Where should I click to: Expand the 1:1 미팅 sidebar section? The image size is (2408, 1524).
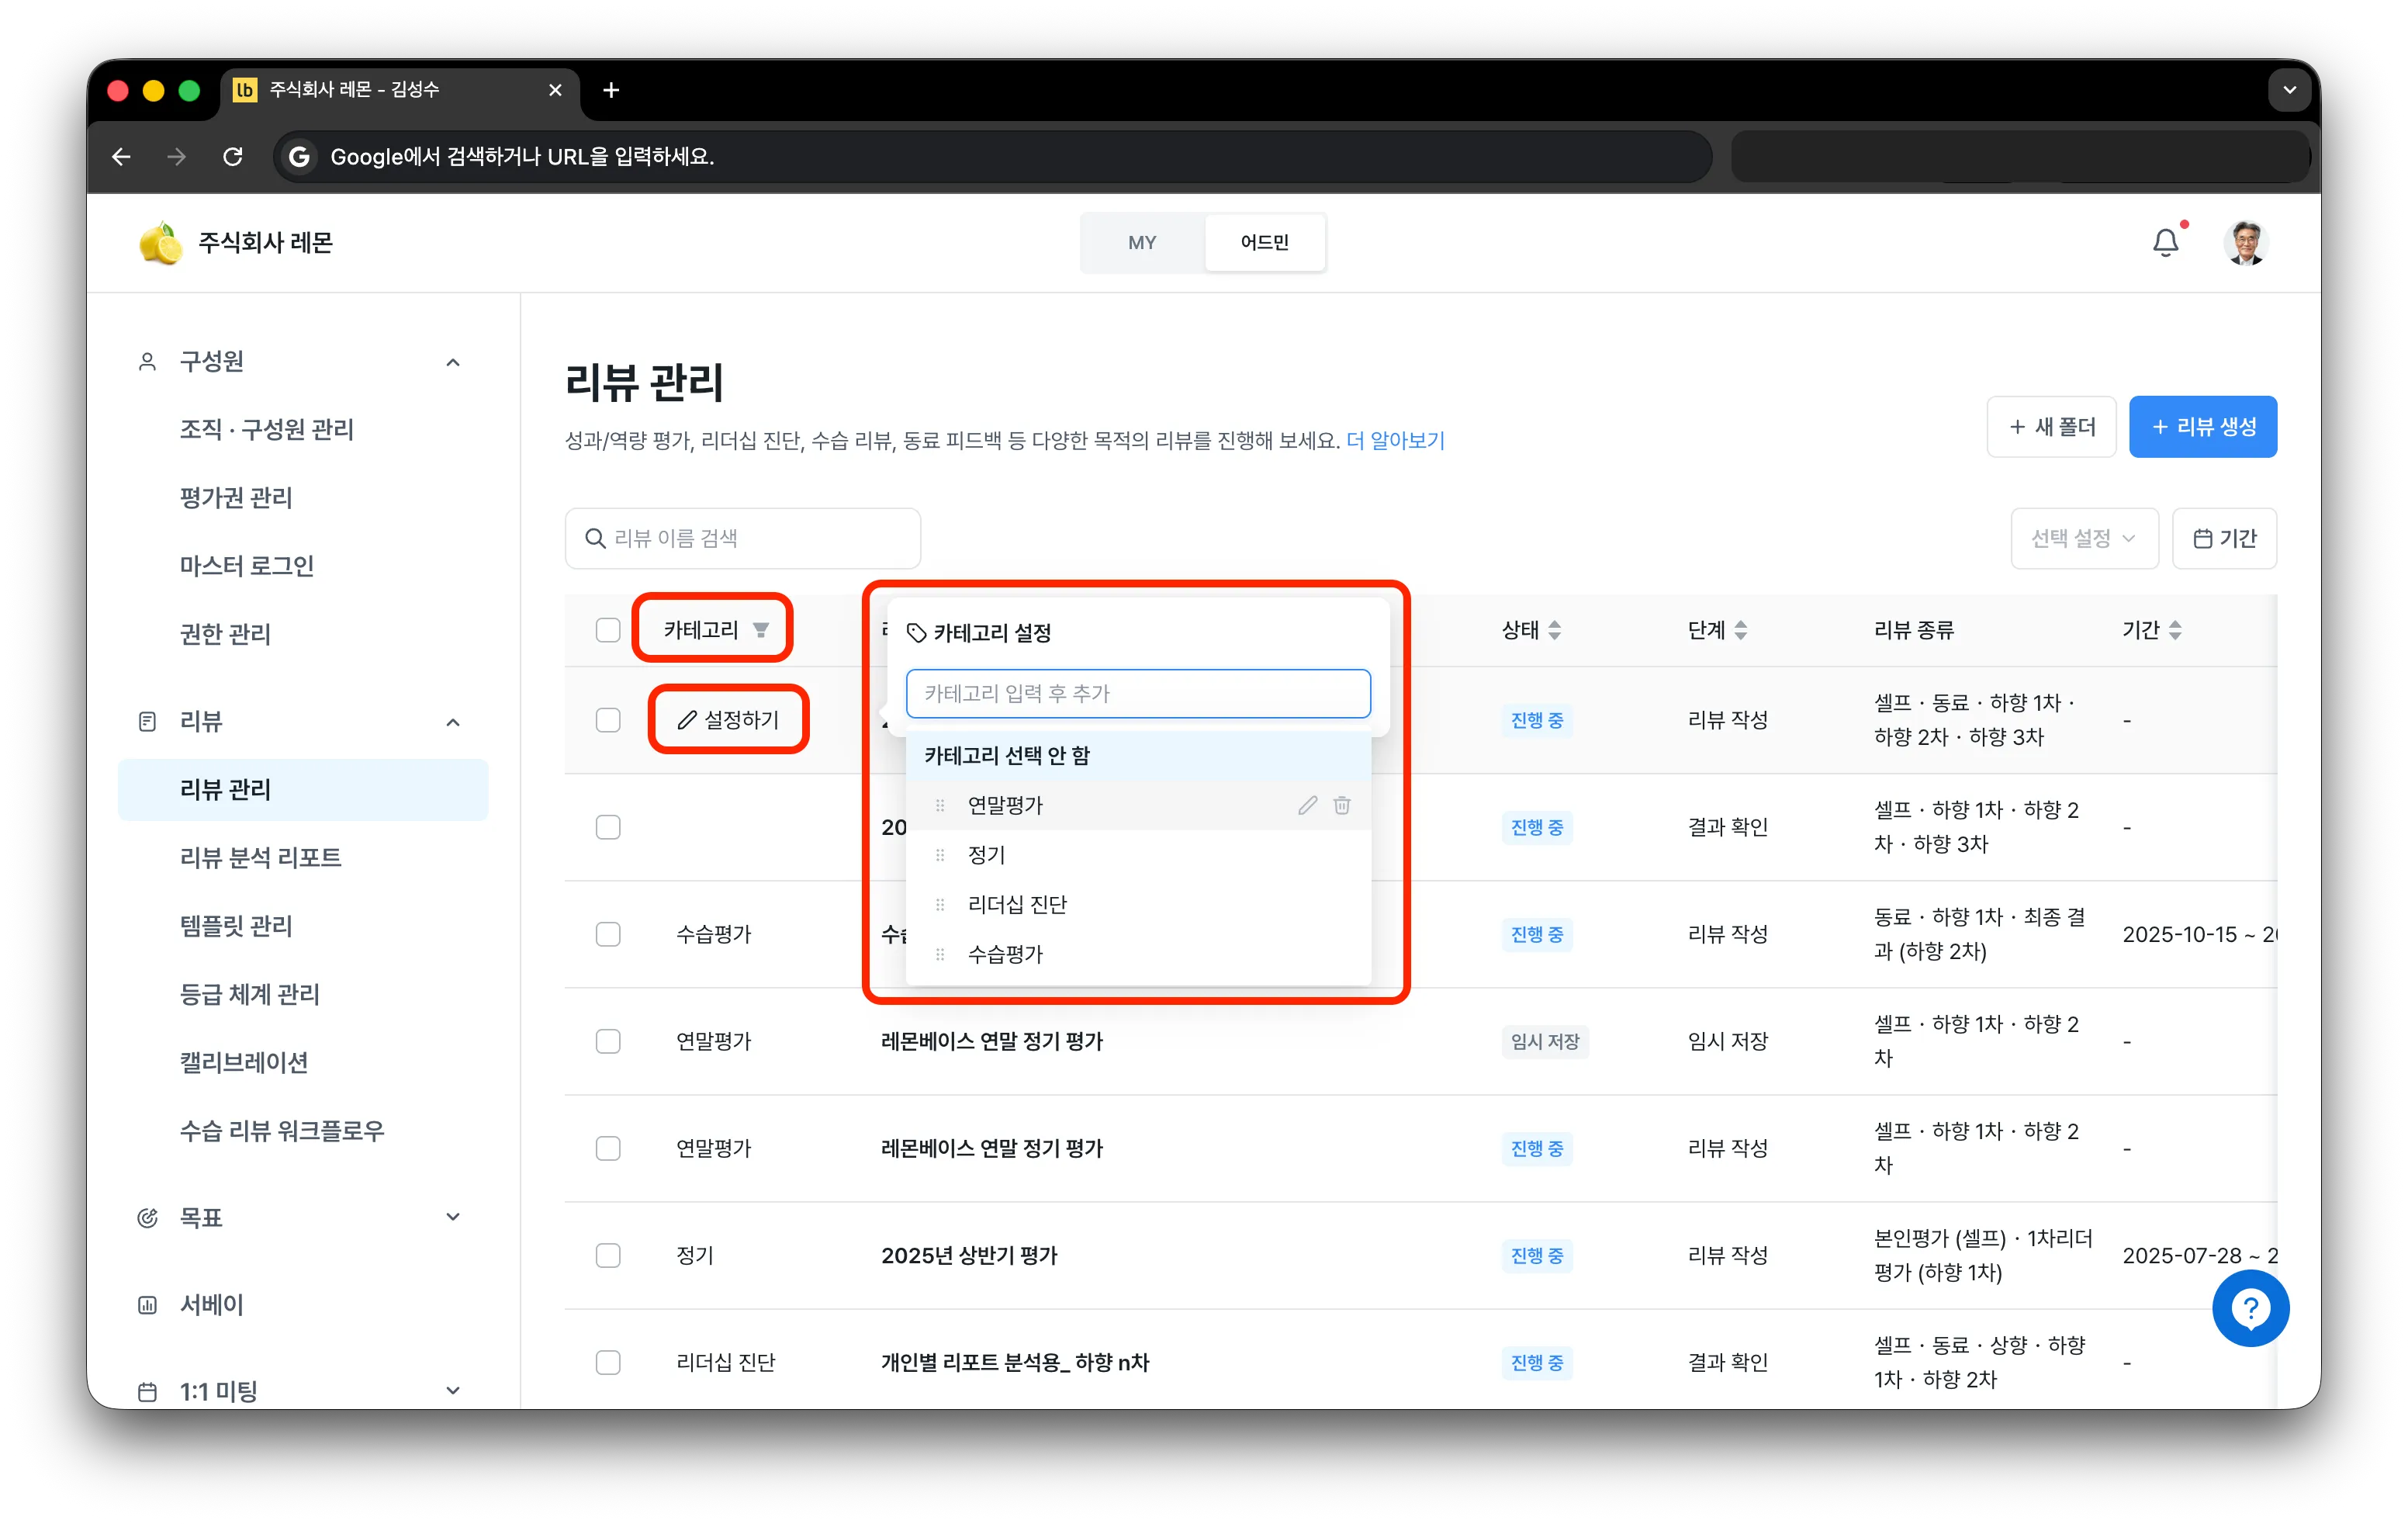tap(453, 1390)
